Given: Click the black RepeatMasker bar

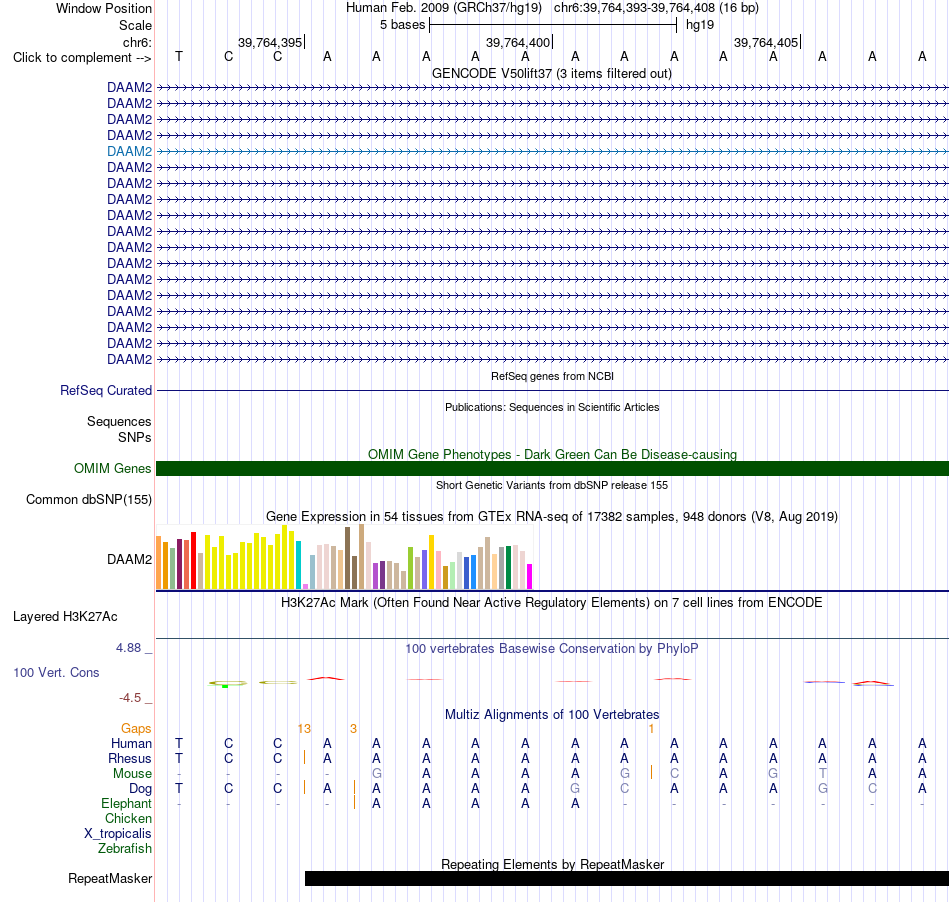Looking at the screenshot, I should tap(626, 878).
